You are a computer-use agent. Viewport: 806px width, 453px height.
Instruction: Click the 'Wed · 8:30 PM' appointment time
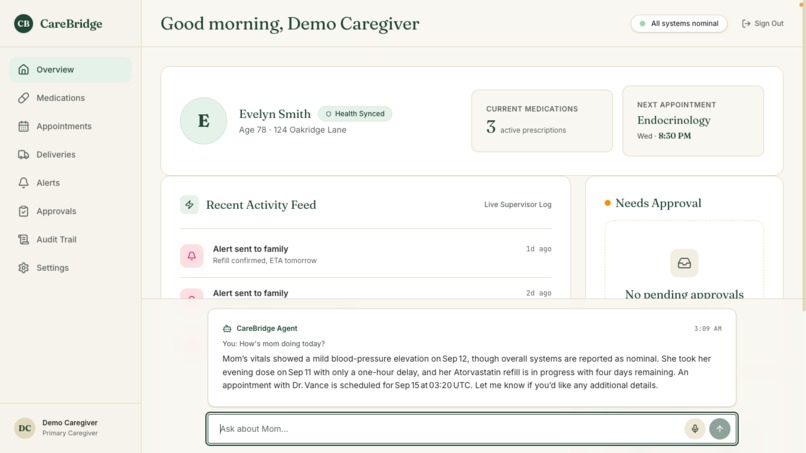[x=664, y=136]
